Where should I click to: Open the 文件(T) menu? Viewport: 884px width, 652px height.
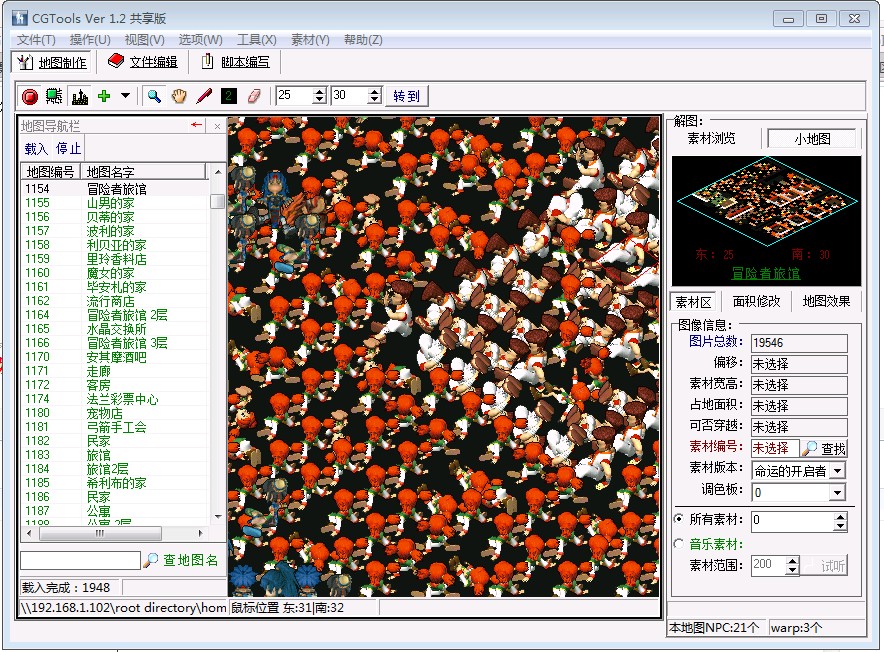[x=36, y=40]
